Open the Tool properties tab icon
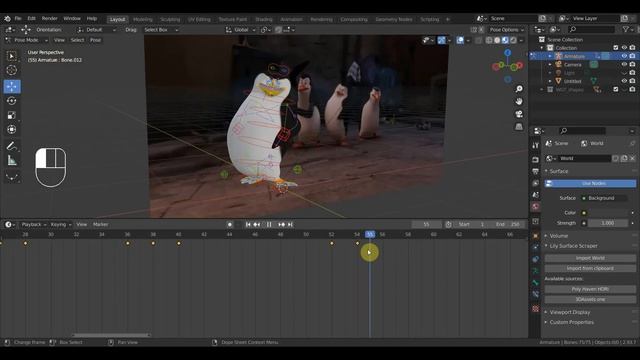 pyautogui.click(x=536, y=145)
